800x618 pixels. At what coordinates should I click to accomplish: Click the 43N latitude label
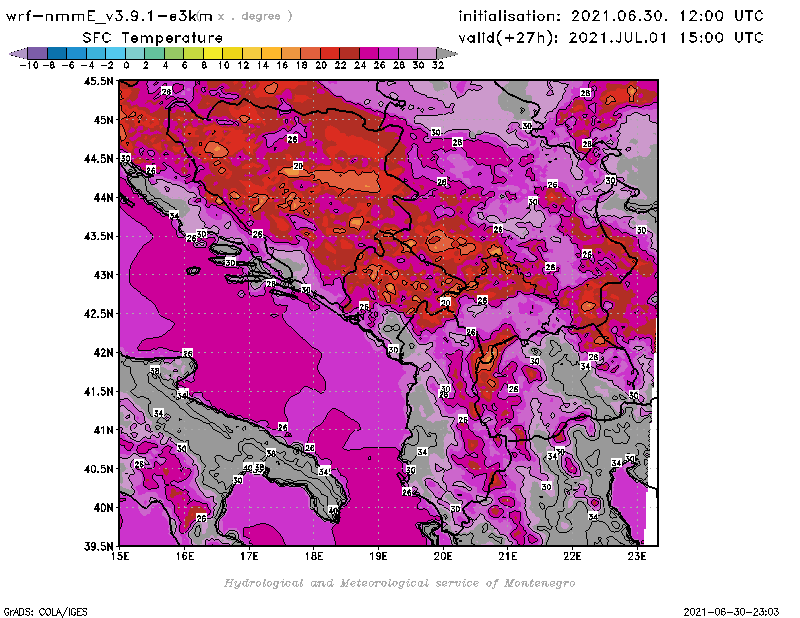click(x=104, y=275)
